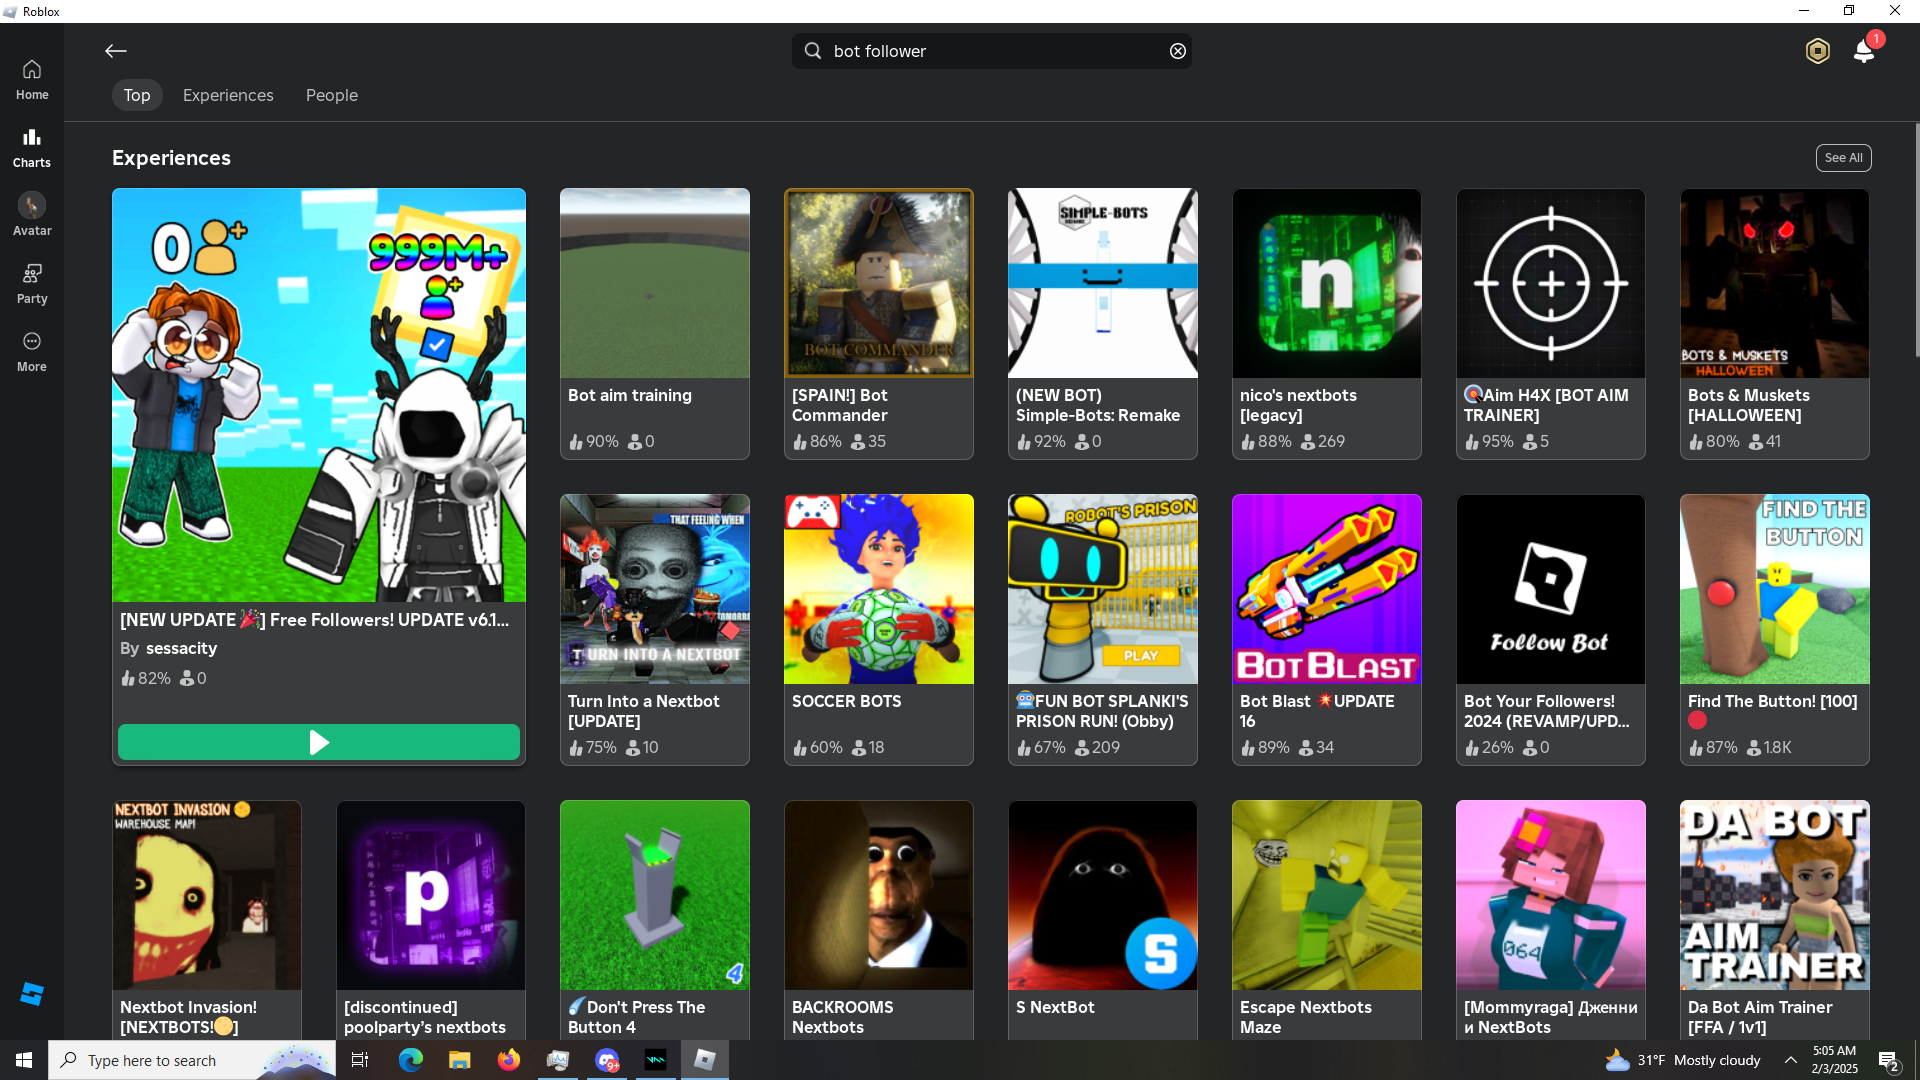Show hidden icons in system tray

click(x=1791, y=1060)
